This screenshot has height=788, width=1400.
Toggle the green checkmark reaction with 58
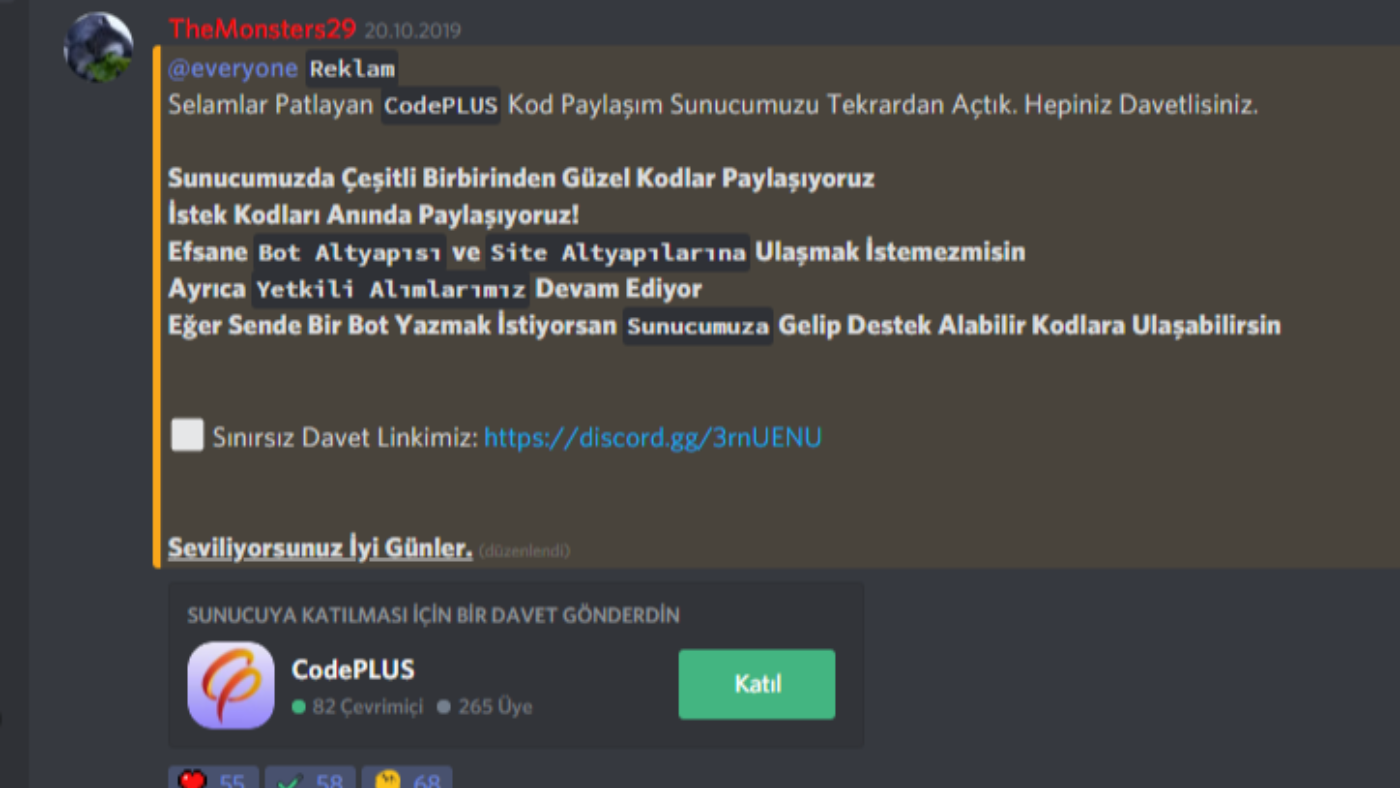click(310, 777)
